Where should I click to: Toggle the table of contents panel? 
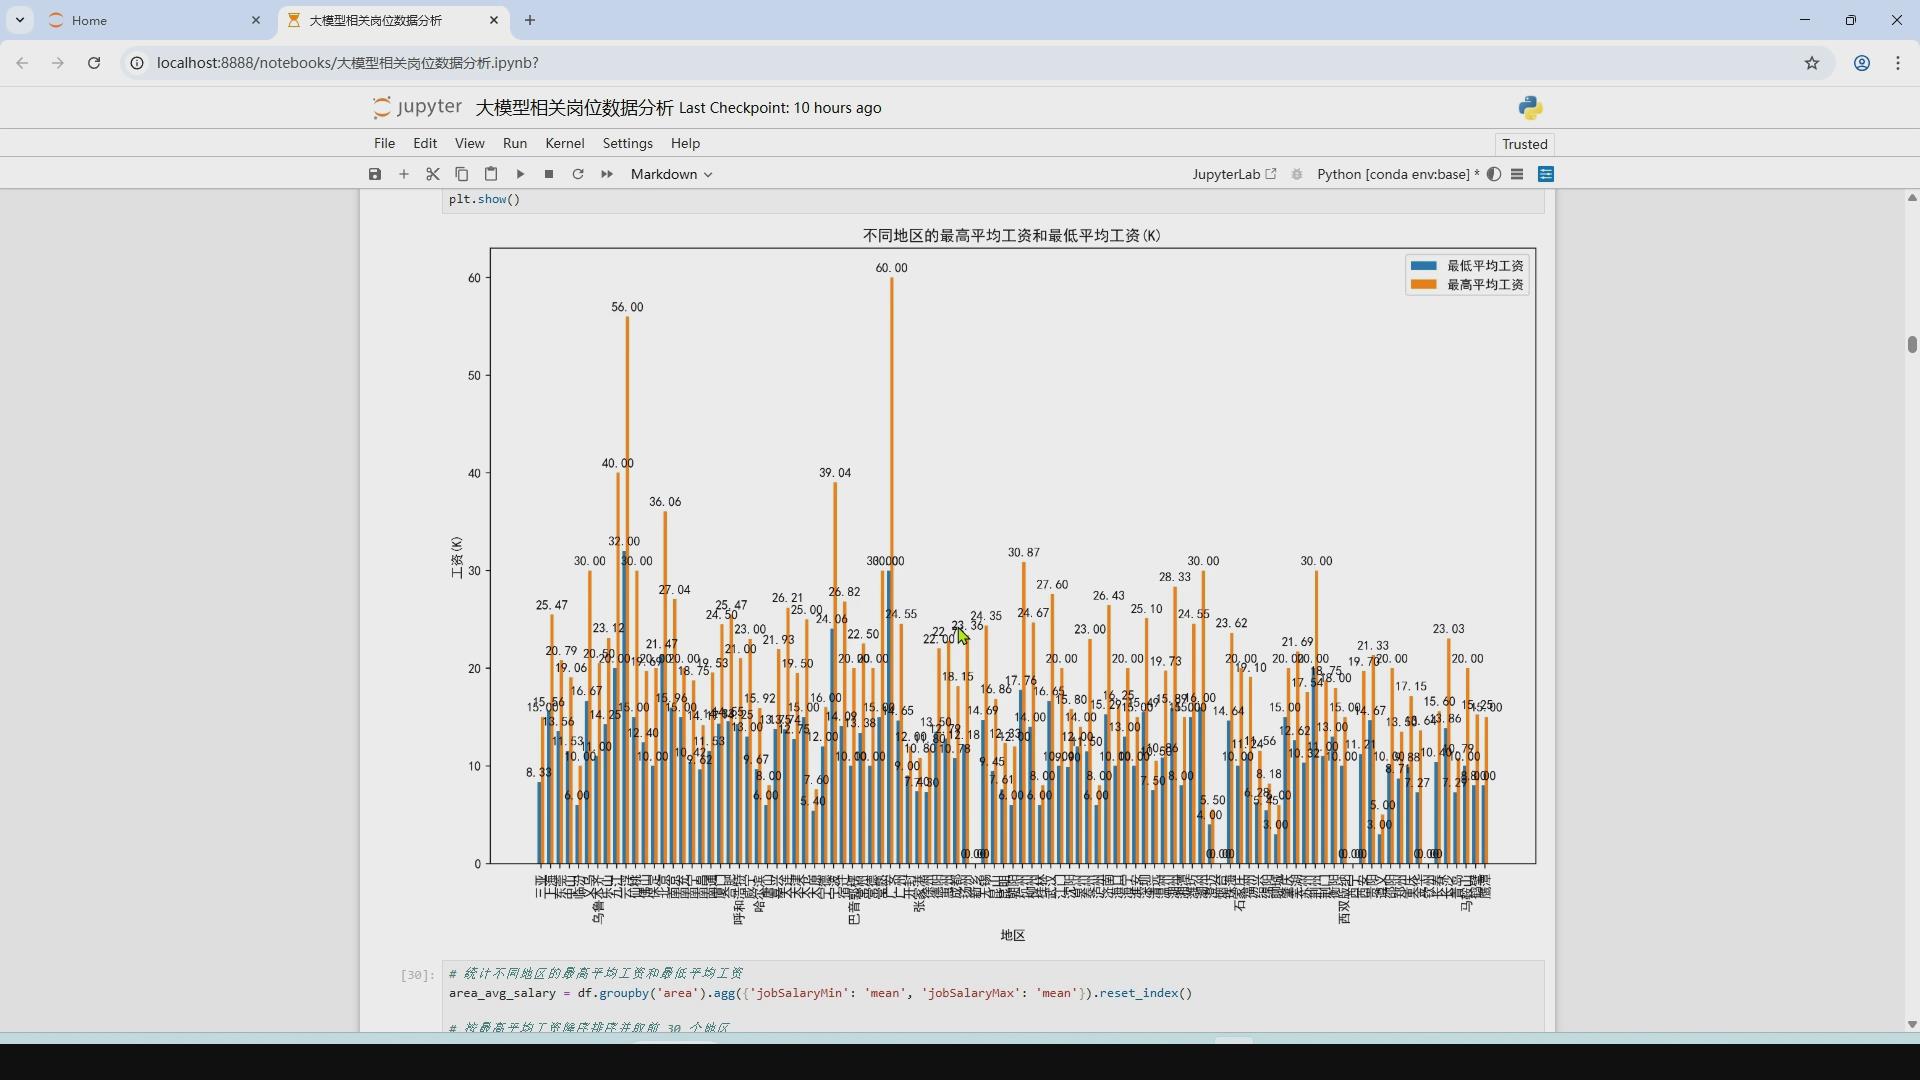[1517, 174]
